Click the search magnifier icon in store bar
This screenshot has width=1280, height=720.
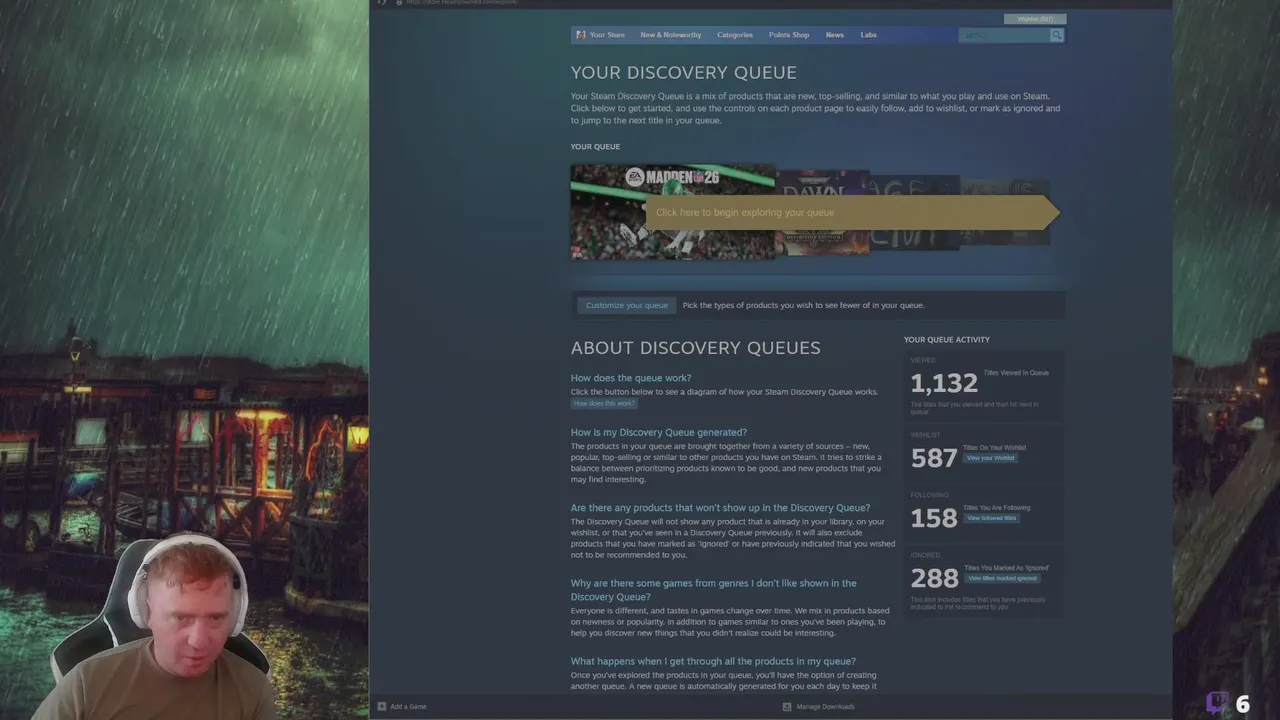tap(1056, 35)
